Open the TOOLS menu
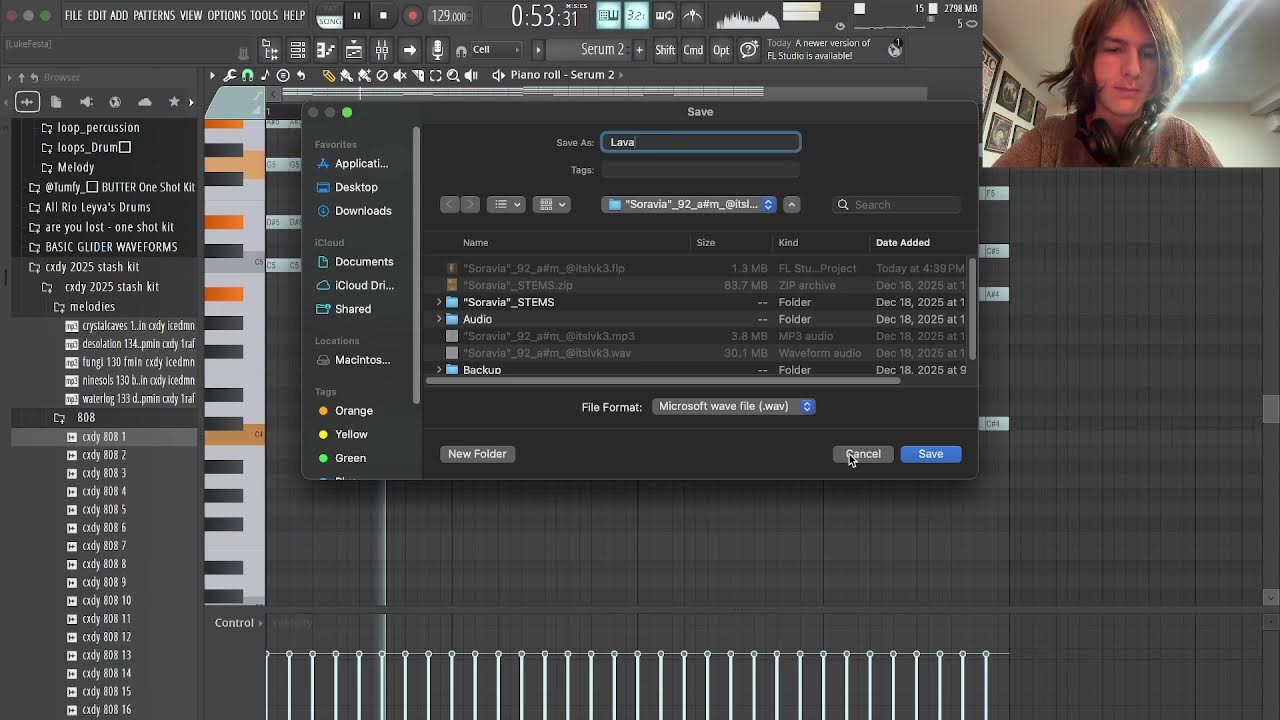Image resolution: width=1280 pixels, height=720 pixels. click(264, 16)
